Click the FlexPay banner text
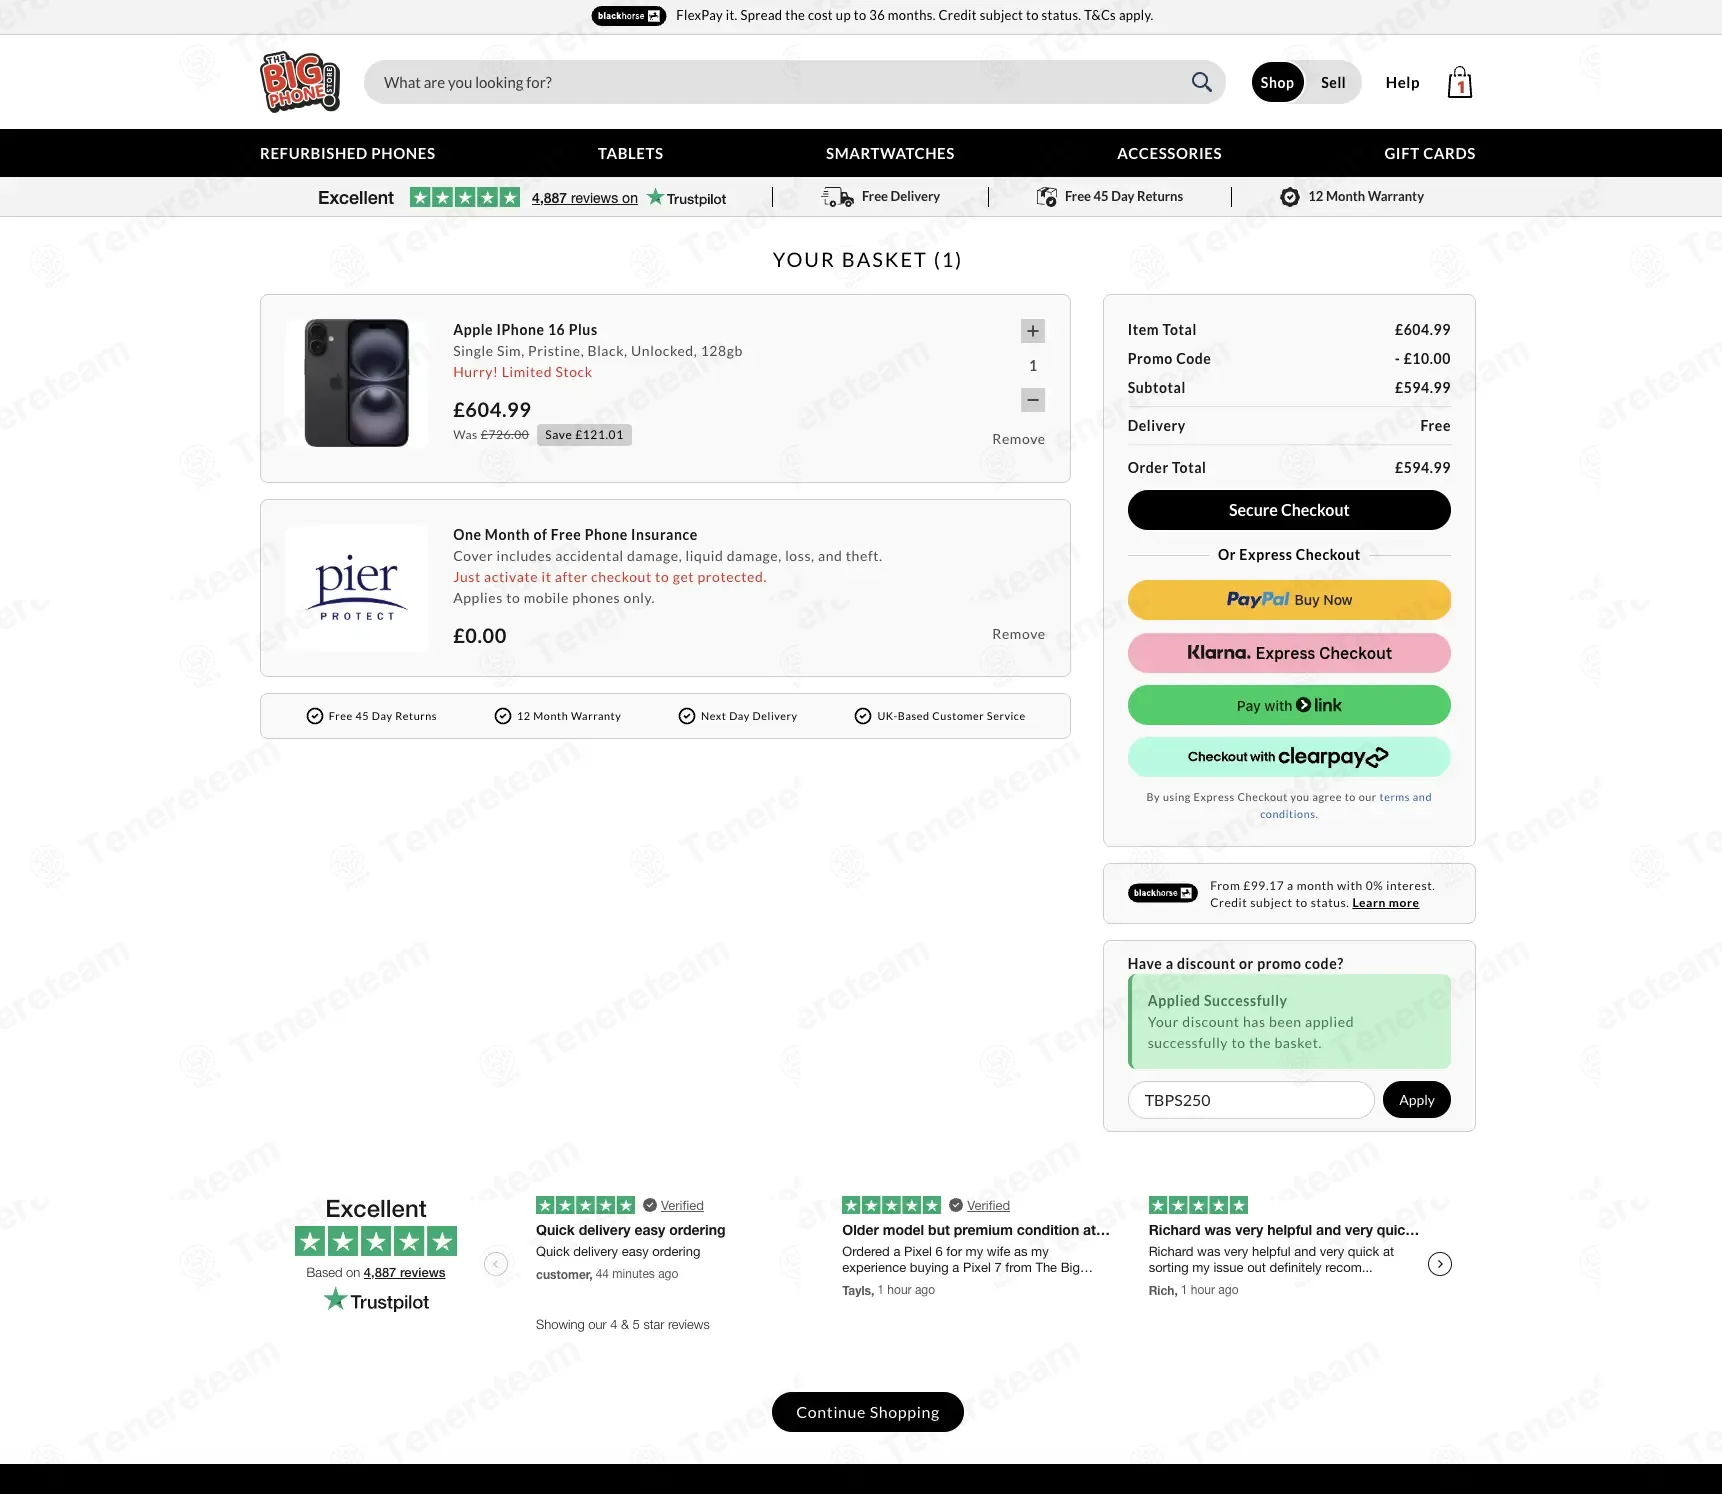Image resolution: width=1722 pixels, height=1494 pixels. [x=914, y=15]
